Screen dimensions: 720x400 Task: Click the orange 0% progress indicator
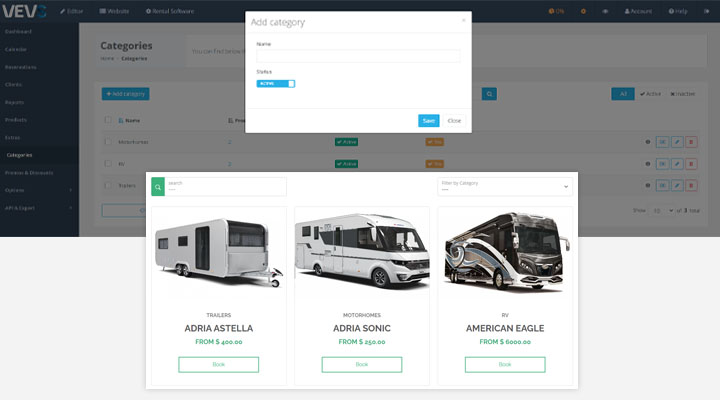pyautogui.click(x=556, y=11)
